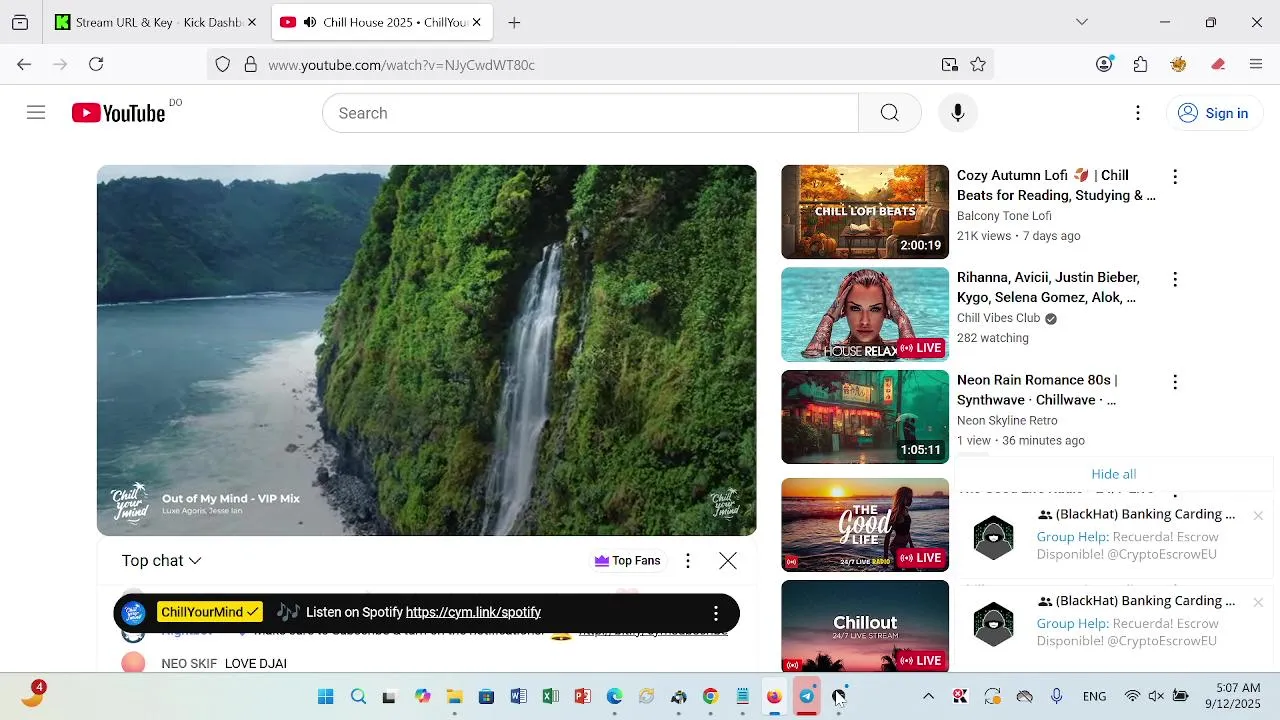Click Hide all notifications
The height and width of the screenshot is (720, 1280).
point(1113,474)
